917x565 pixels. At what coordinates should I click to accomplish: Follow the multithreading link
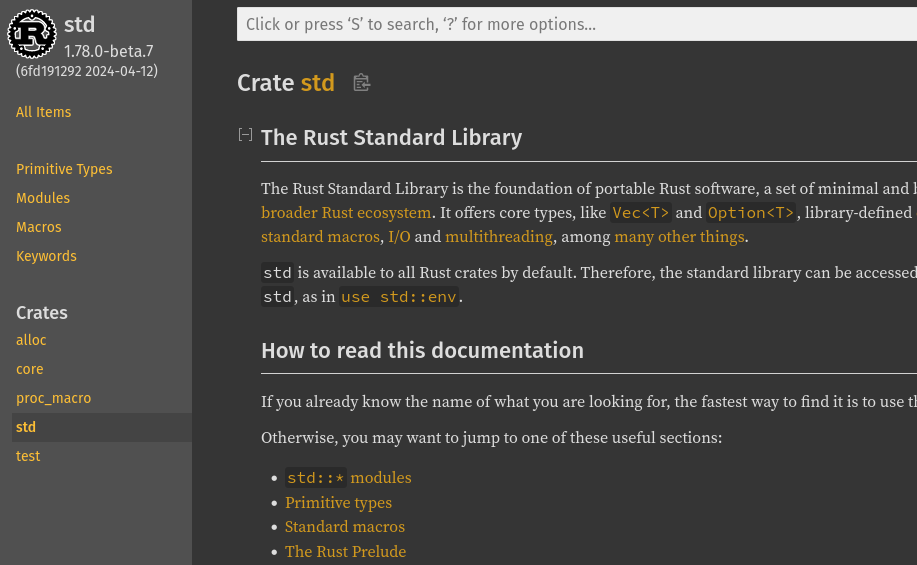coord(499,236)
